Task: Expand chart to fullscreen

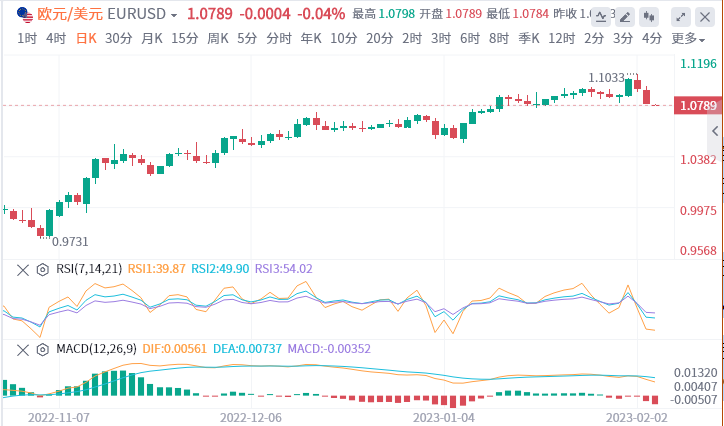Action: (681, 18)
